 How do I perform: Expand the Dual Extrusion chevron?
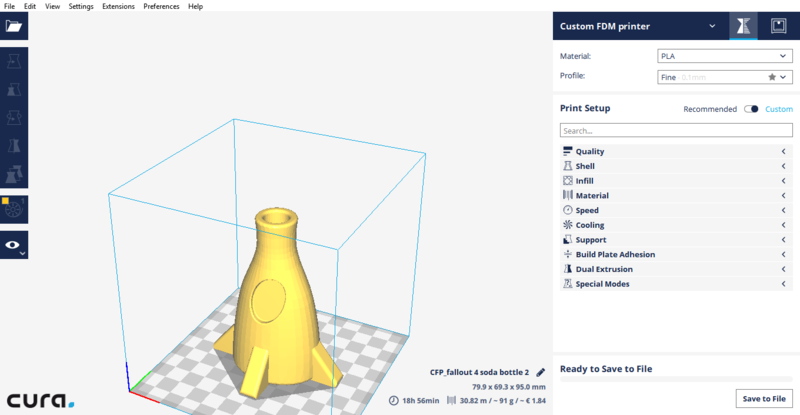(x=783, y=269)
